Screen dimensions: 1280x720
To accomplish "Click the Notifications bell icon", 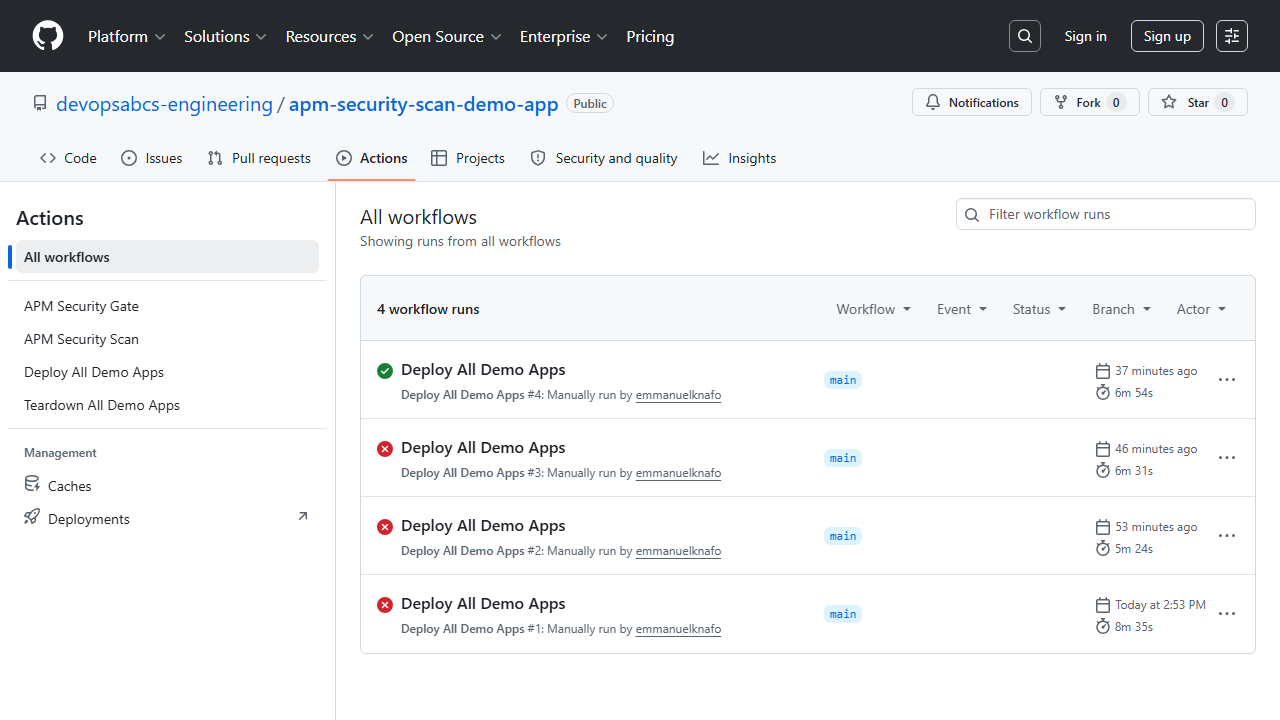I will pyautogui.click(x=932, y=101).
